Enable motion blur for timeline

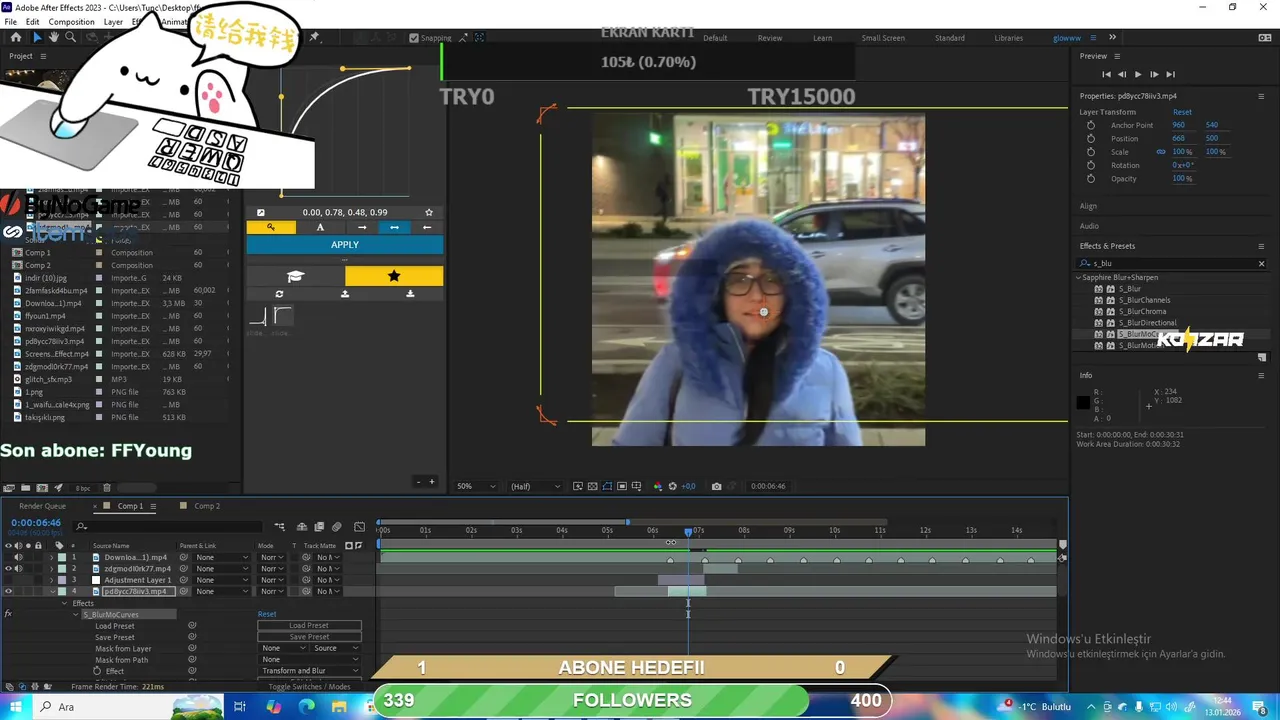pos(336,527)
